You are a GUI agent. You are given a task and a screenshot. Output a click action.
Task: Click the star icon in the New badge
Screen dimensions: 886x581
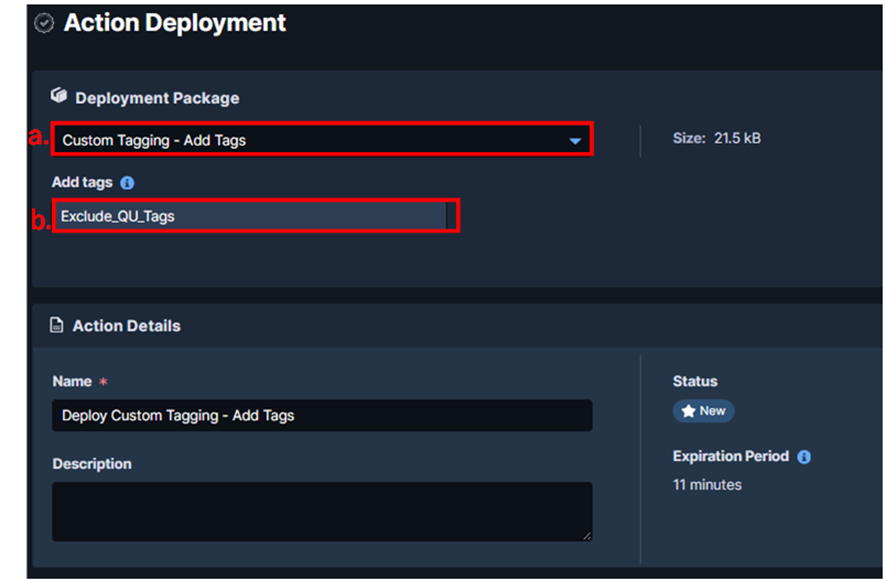tap(688, 411)
